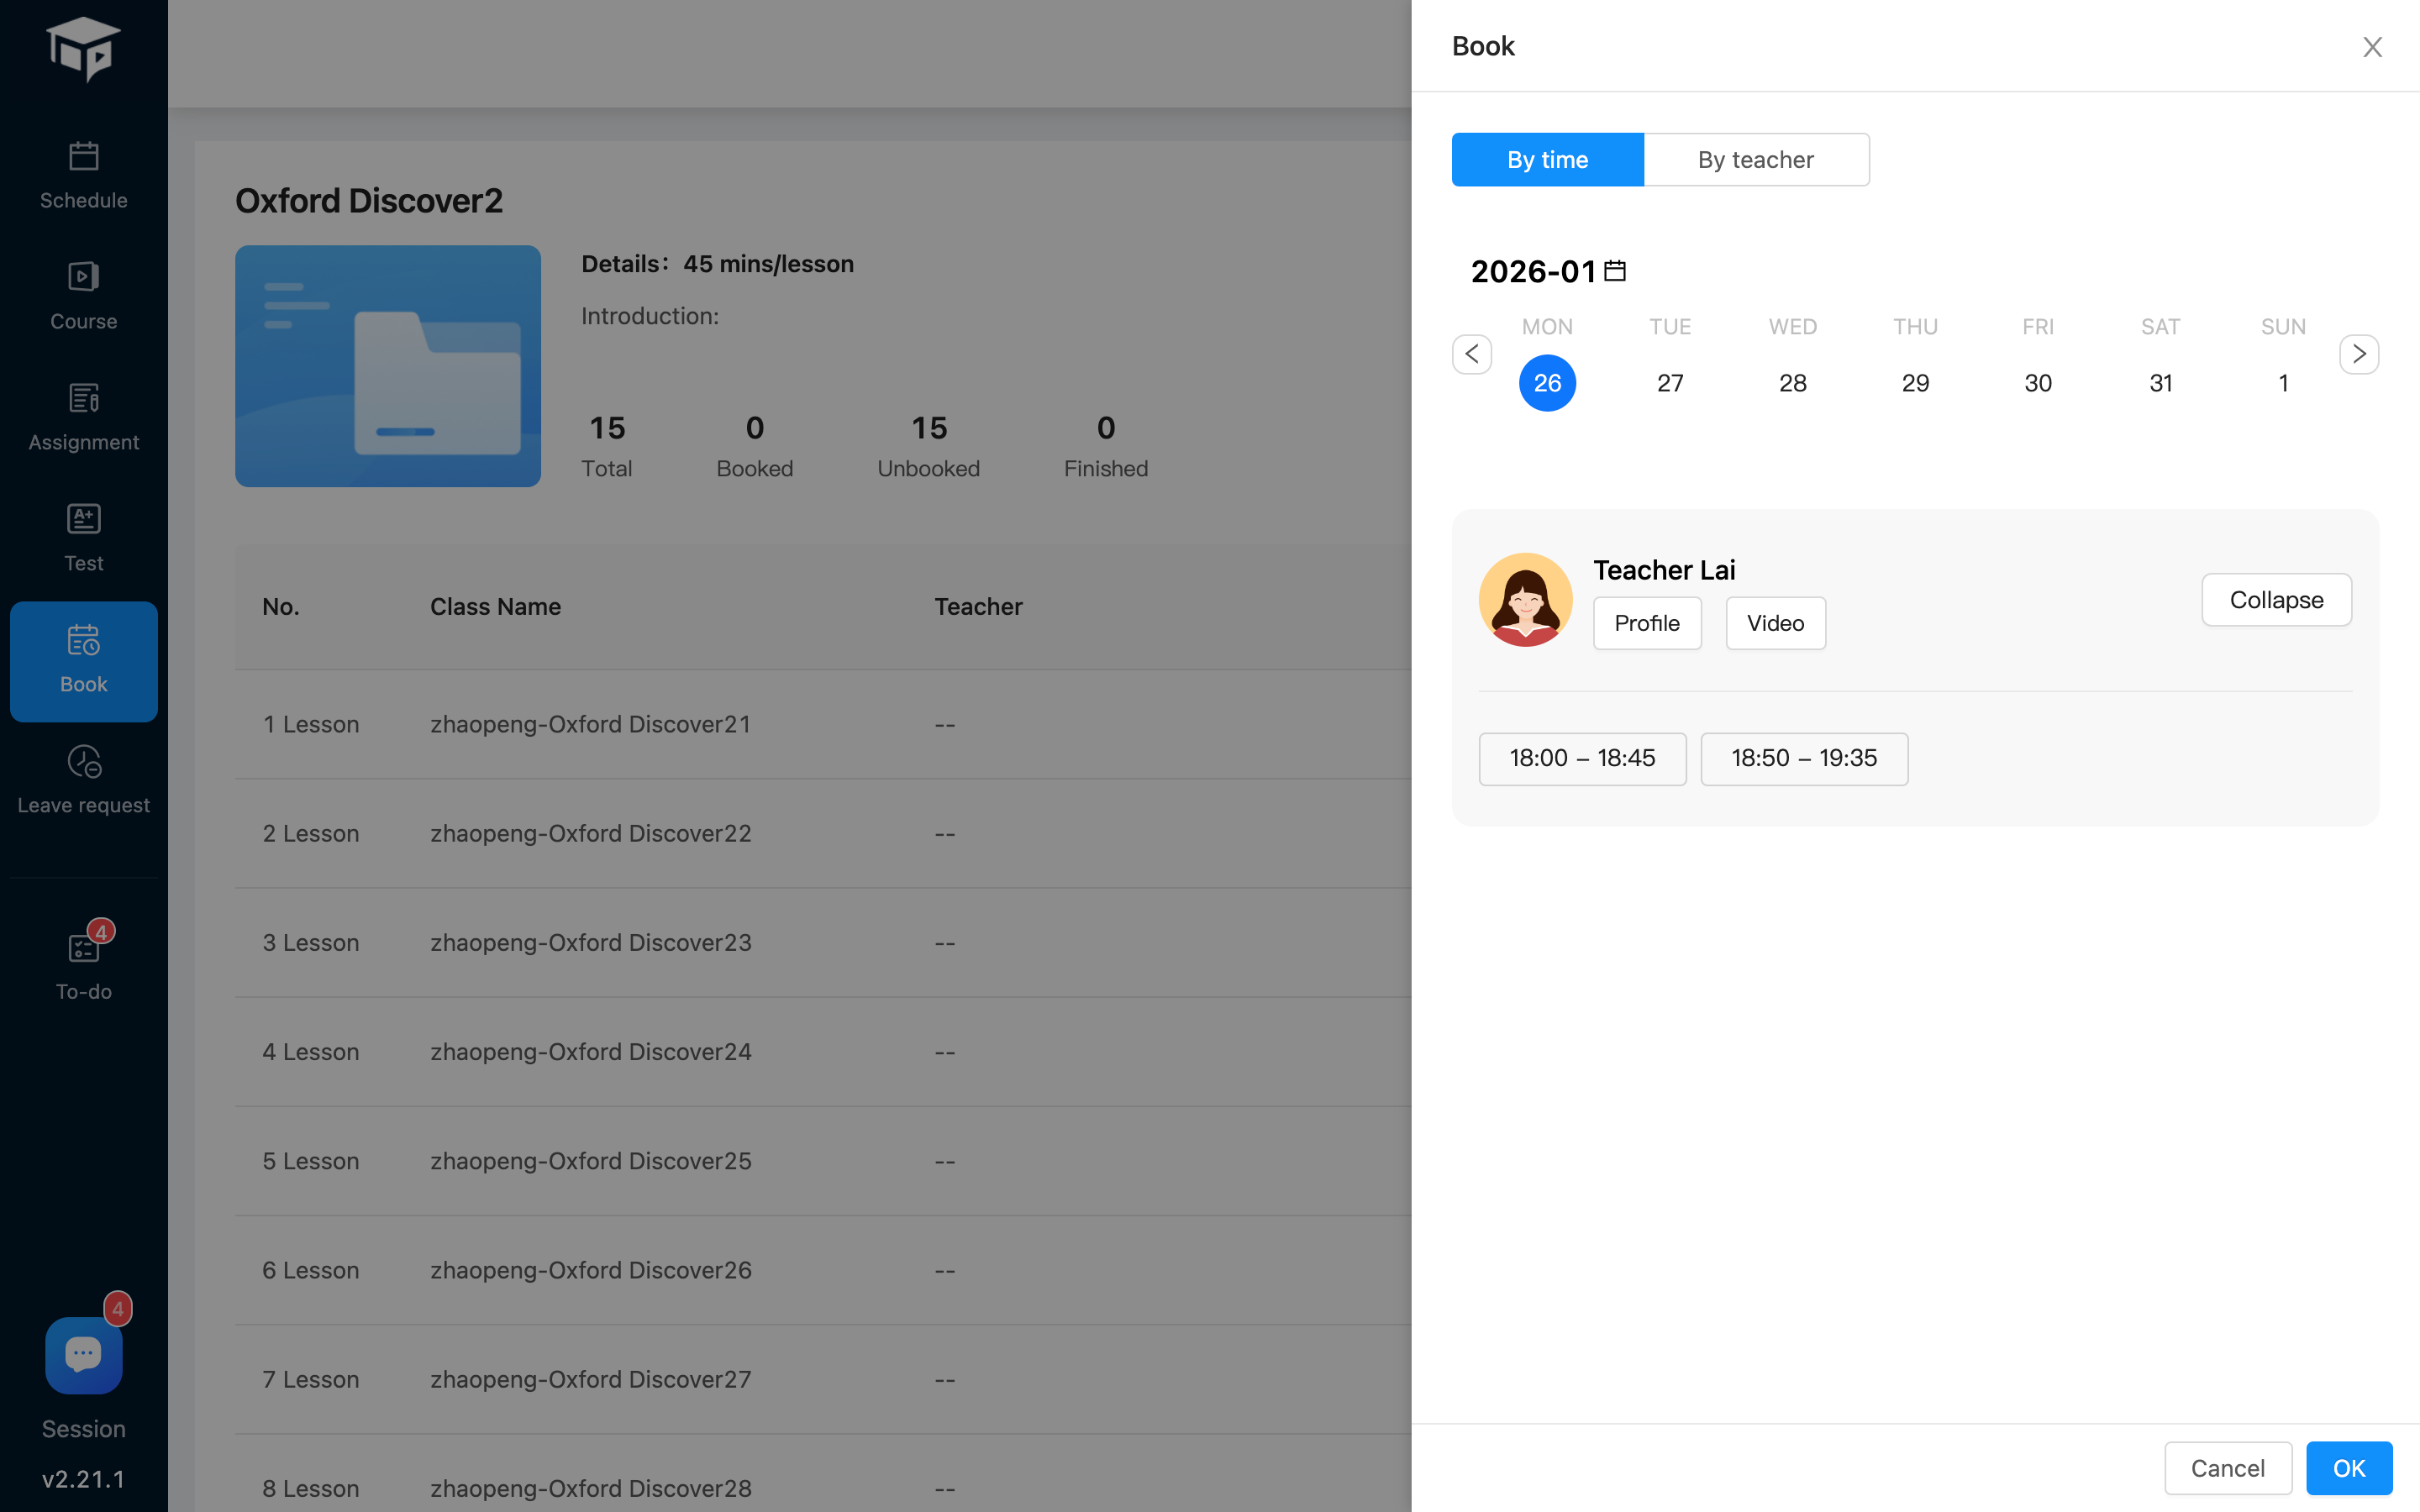Go to Assignment in sidebar

pos(83,416)
